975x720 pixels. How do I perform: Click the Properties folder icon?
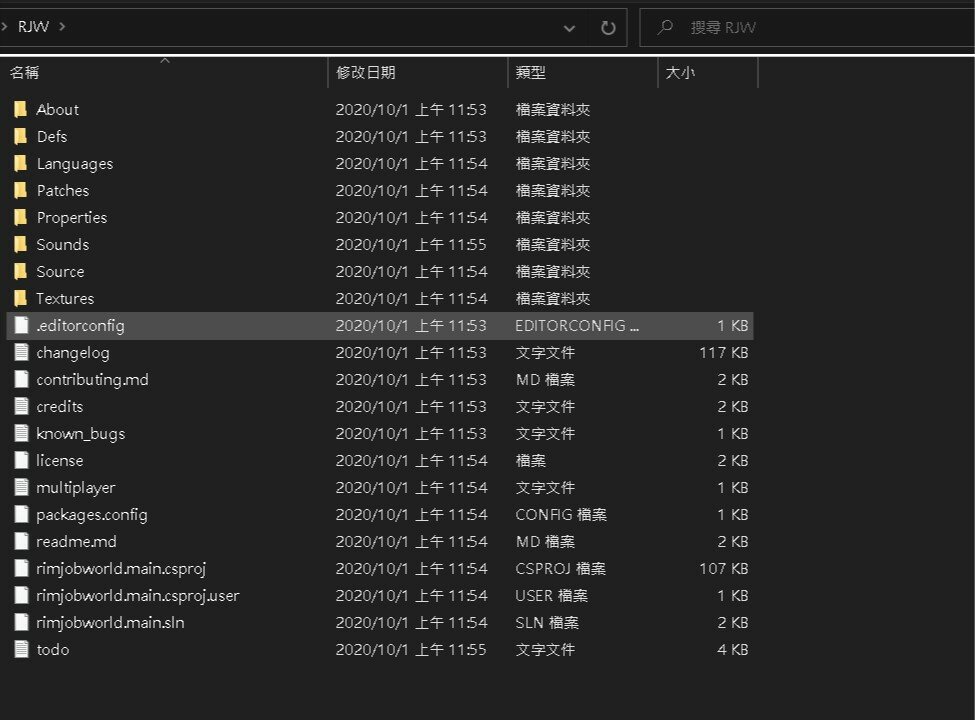click(x=21, y=218)
